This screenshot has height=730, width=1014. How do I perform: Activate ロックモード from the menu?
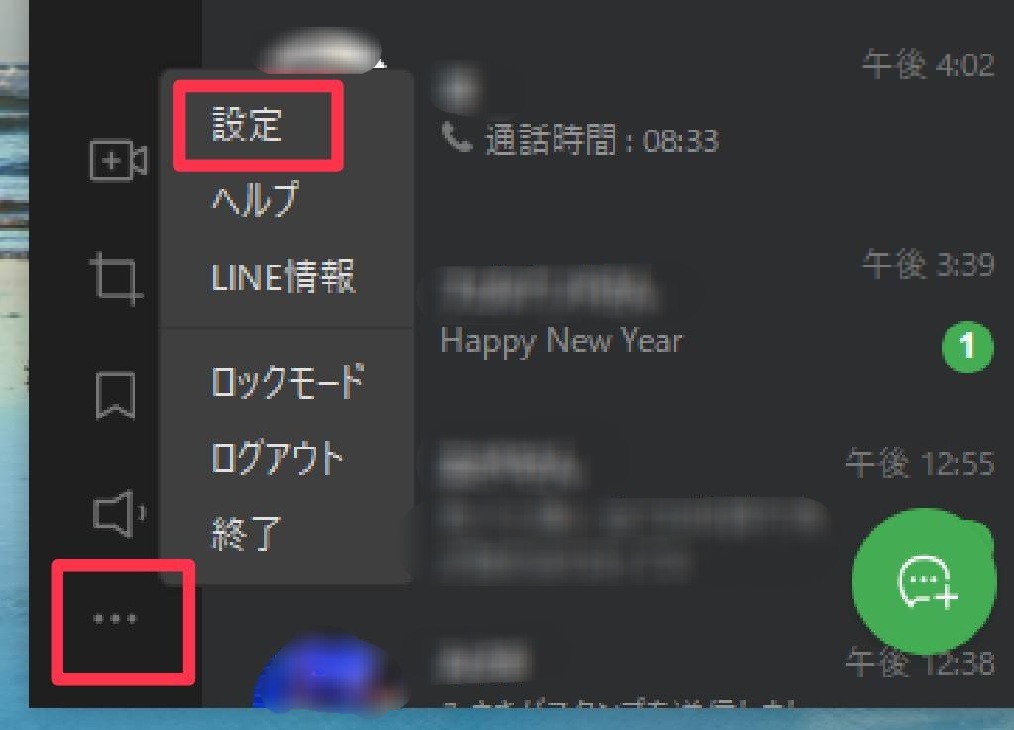click(288, 381)
